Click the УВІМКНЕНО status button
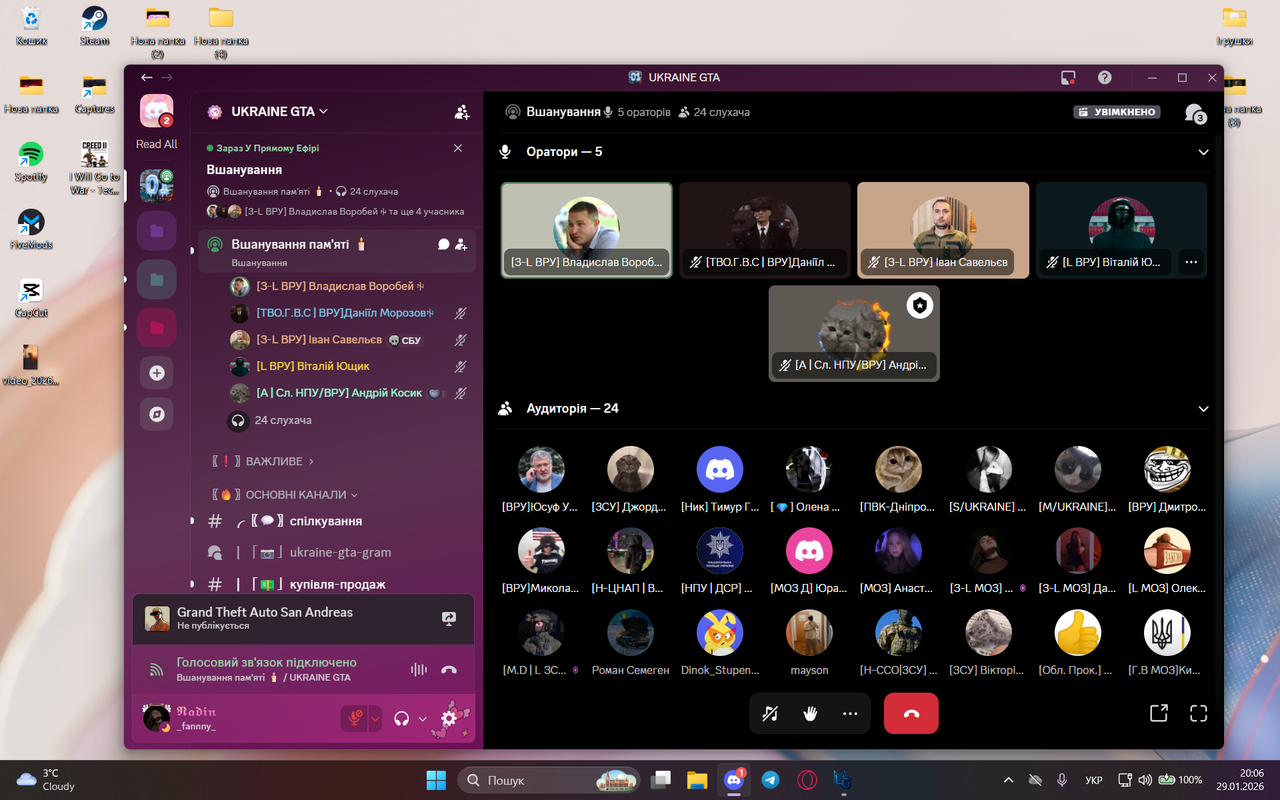 point(1117,113)
